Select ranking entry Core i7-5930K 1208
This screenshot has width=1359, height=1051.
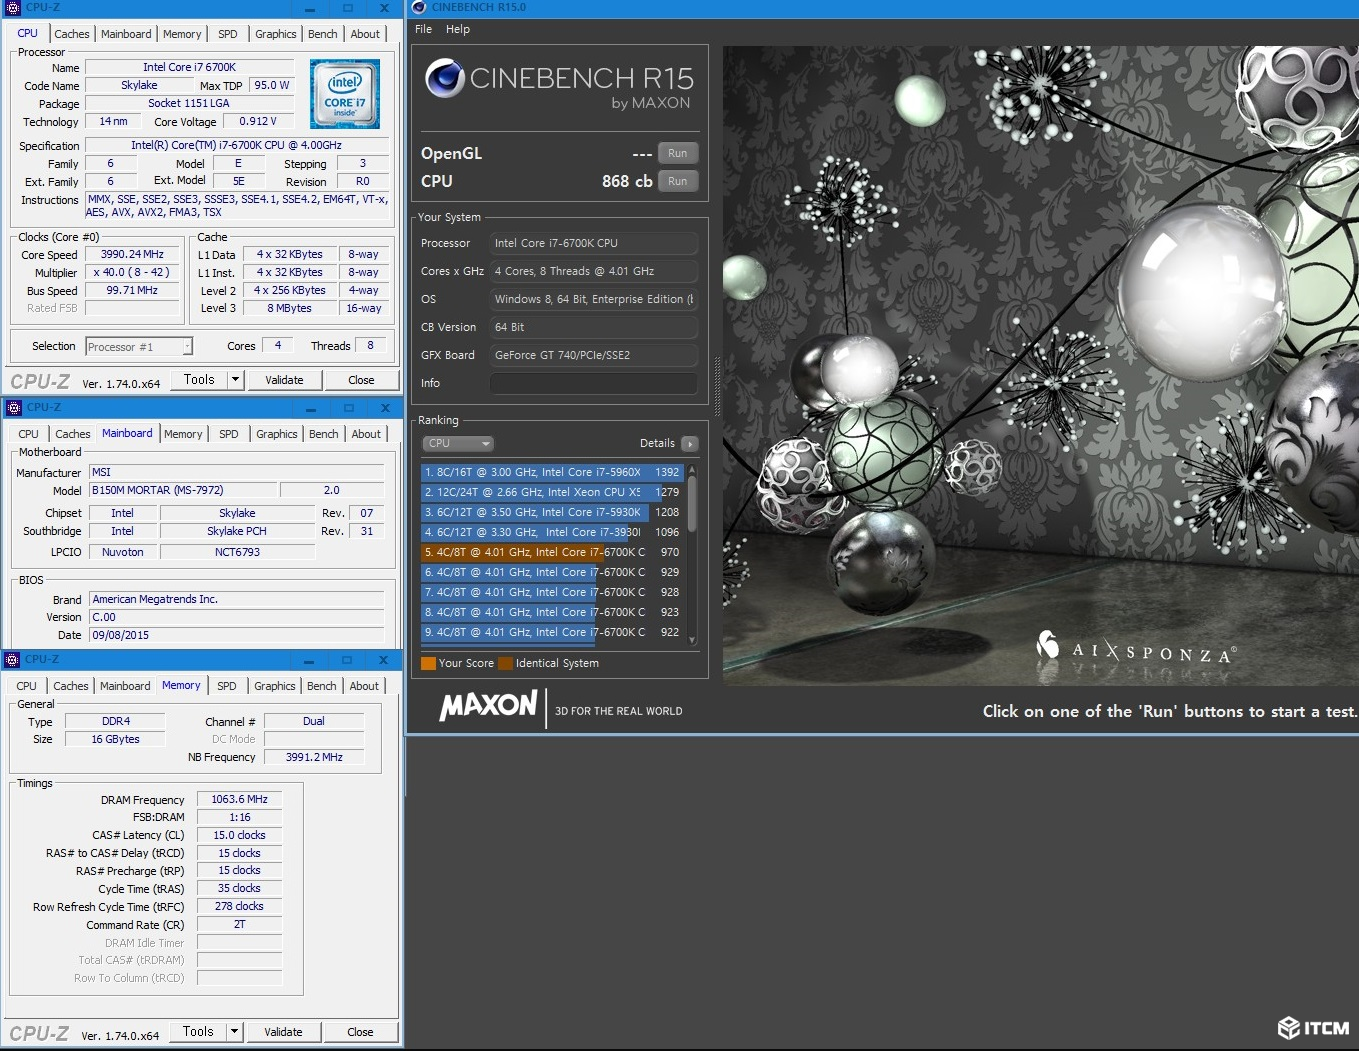(x=552, y=512)
